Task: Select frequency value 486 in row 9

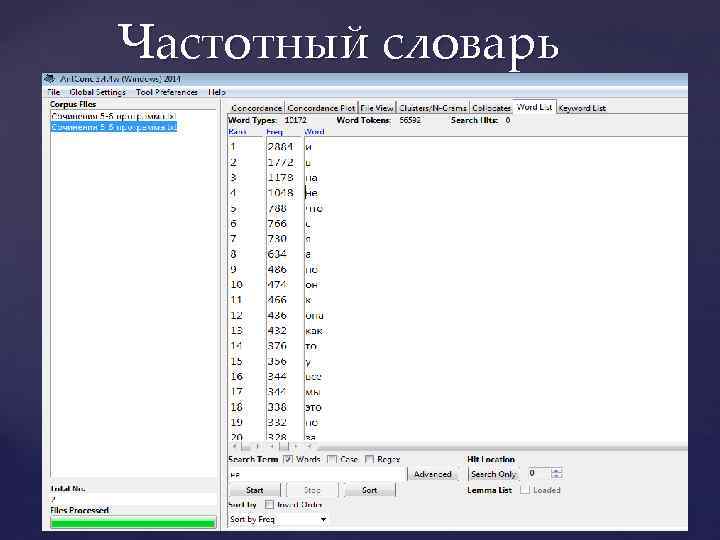Action: pyautogui.click(x=277, y=270)
